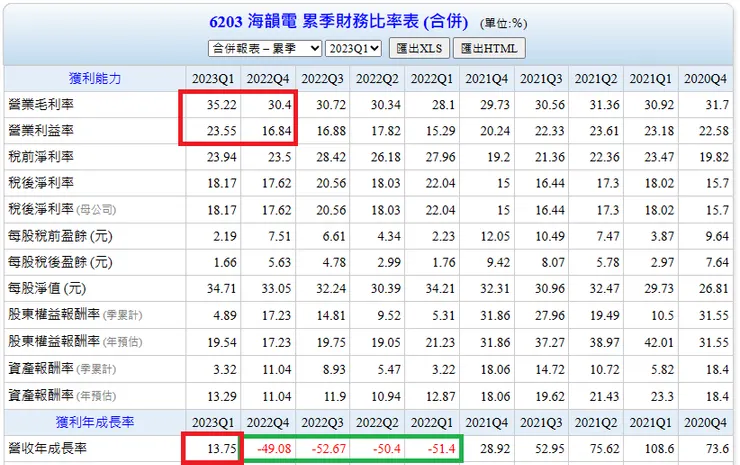Click the 35.22 gross margin value
Image resolution: width=740 pixels, height=465 pixels.
(221, 104)
